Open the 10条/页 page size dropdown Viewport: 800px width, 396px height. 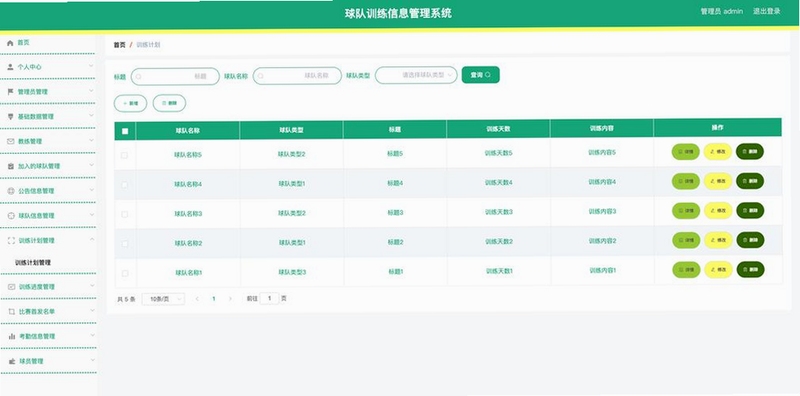click(x=163, y=299)
